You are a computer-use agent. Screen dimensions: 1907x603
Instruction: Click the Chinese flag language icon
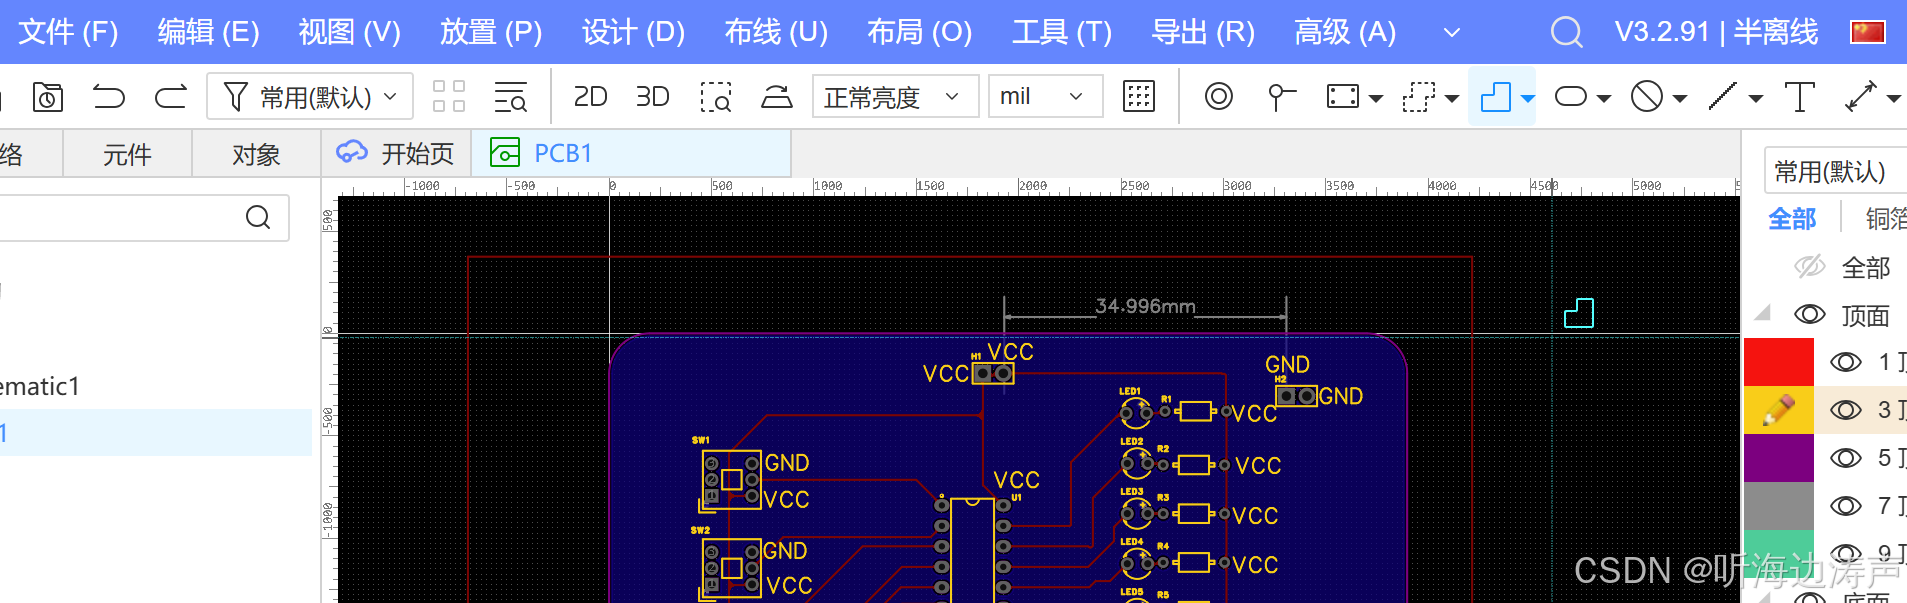click(x=1867, y=32)
